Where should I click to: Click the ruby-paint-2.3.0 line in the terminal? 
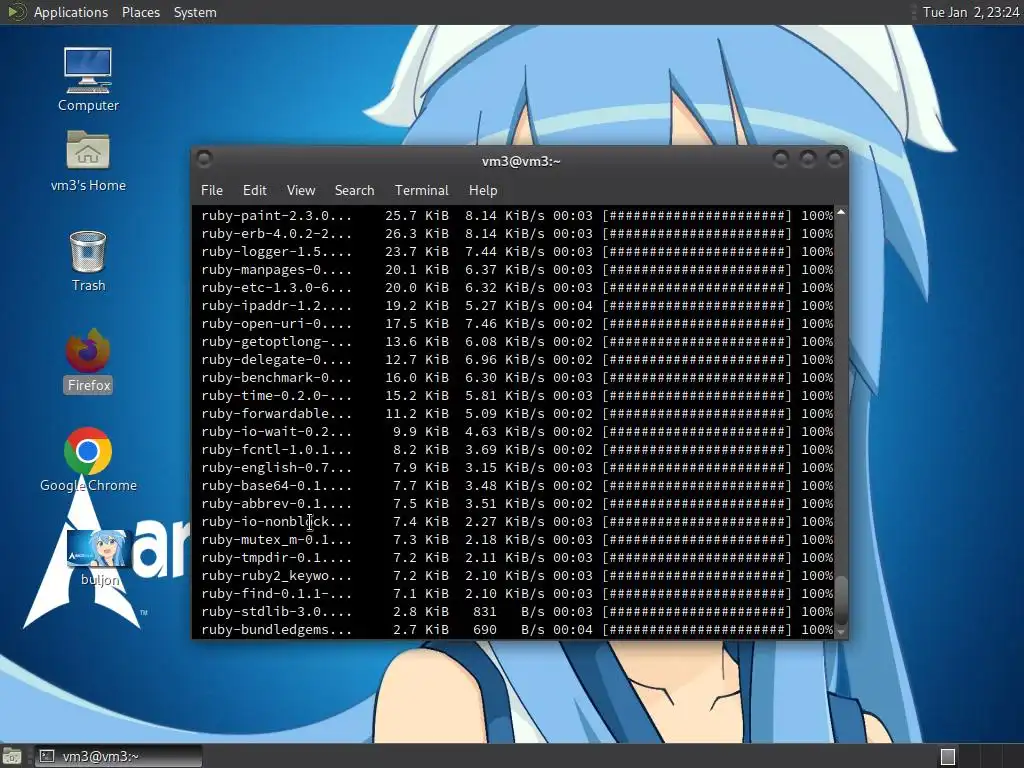[x=517, y=216]
